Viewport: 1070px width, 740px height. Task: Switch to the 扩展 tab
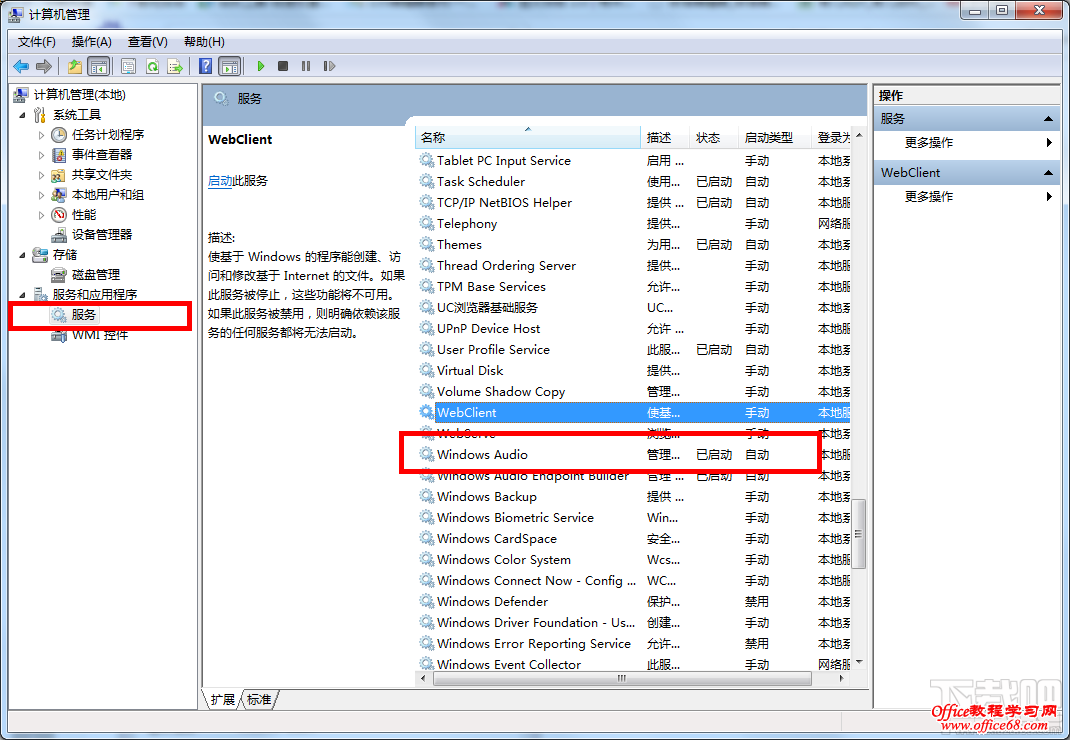[222, 699]
